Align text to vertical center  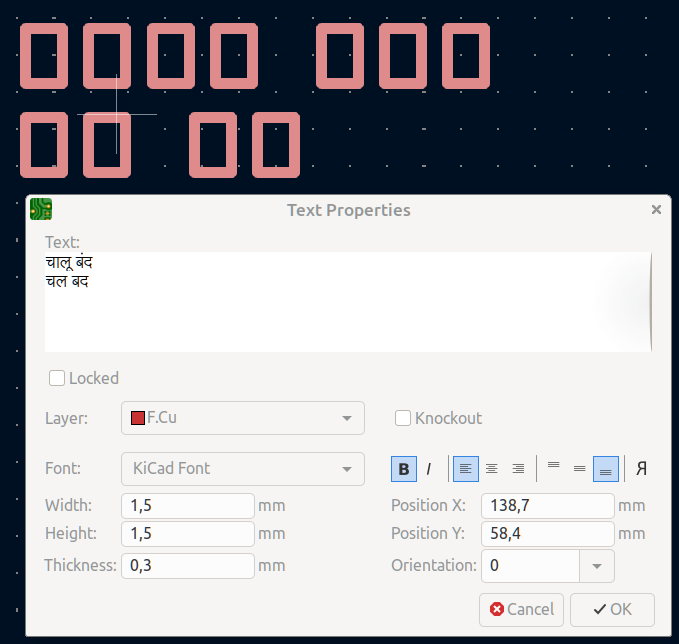(x=579, y=468)
